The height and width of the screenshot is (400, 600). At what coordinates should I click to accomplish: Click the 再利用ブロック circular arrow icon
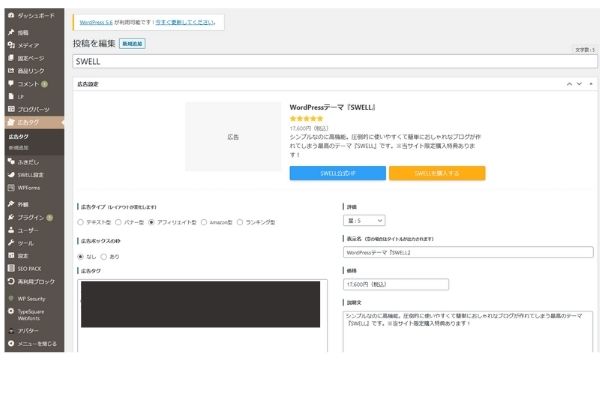pyautogui.click(x=11, y=281)
